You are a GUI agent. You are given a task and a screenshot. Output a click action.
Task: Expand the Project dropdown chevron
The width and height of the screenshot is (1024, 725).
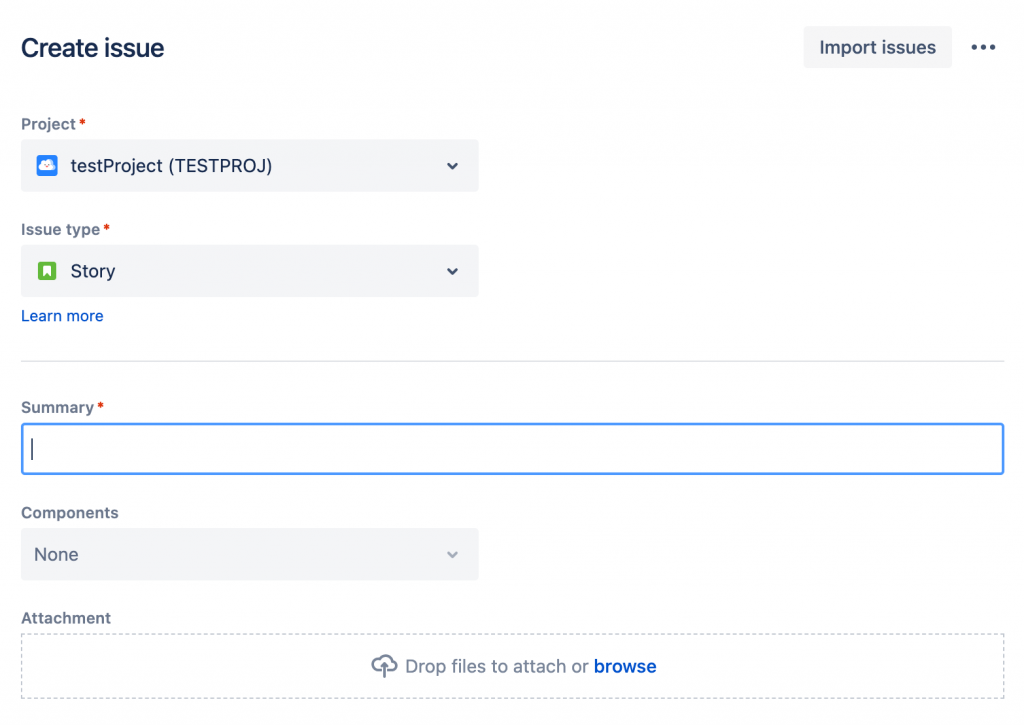[x=452, y=166]
